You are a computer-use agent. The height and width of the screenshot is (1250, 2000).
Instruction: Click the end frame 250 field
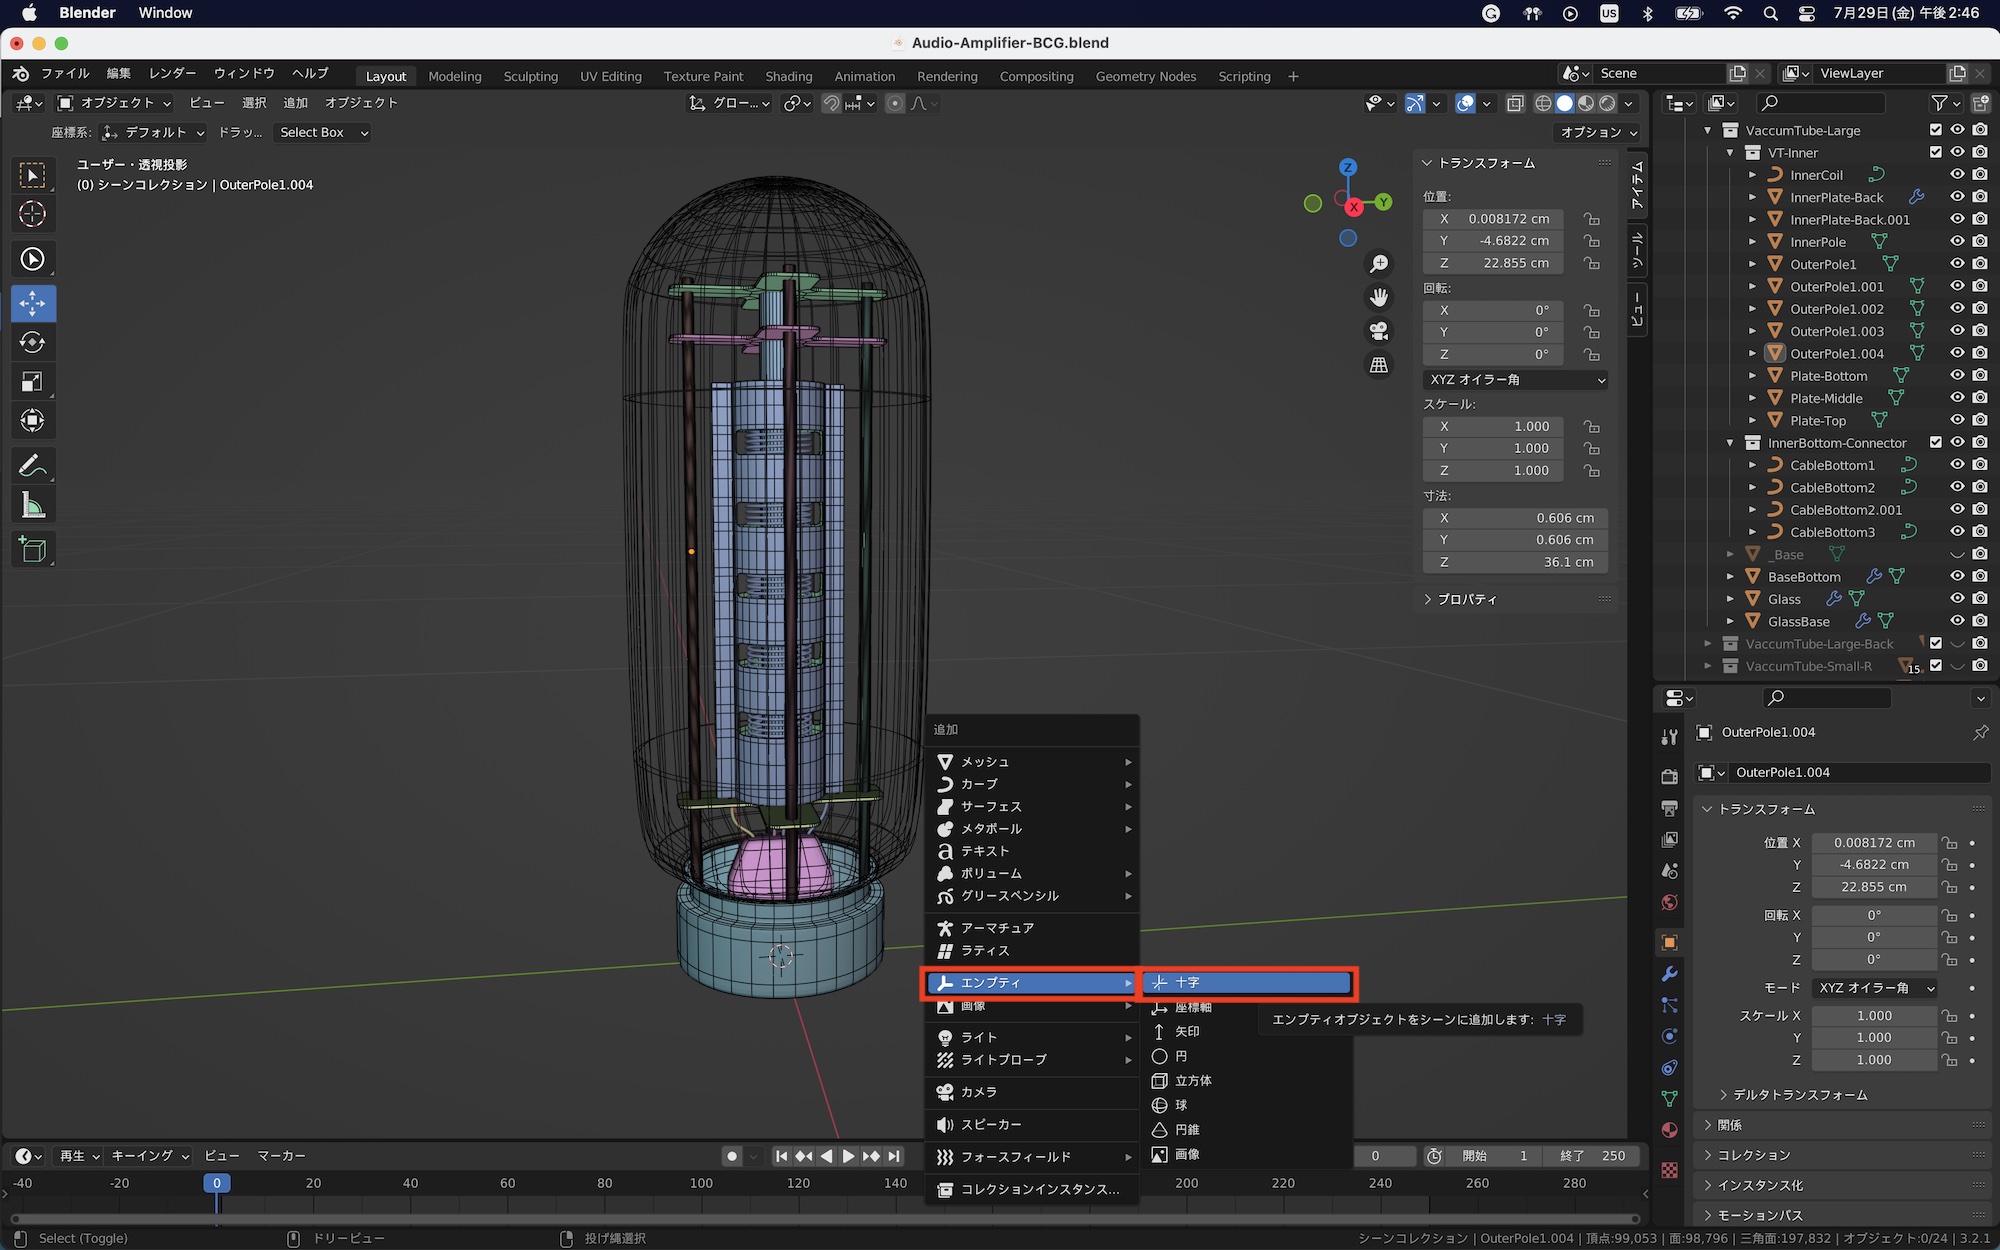[x=1593, y=1156]
